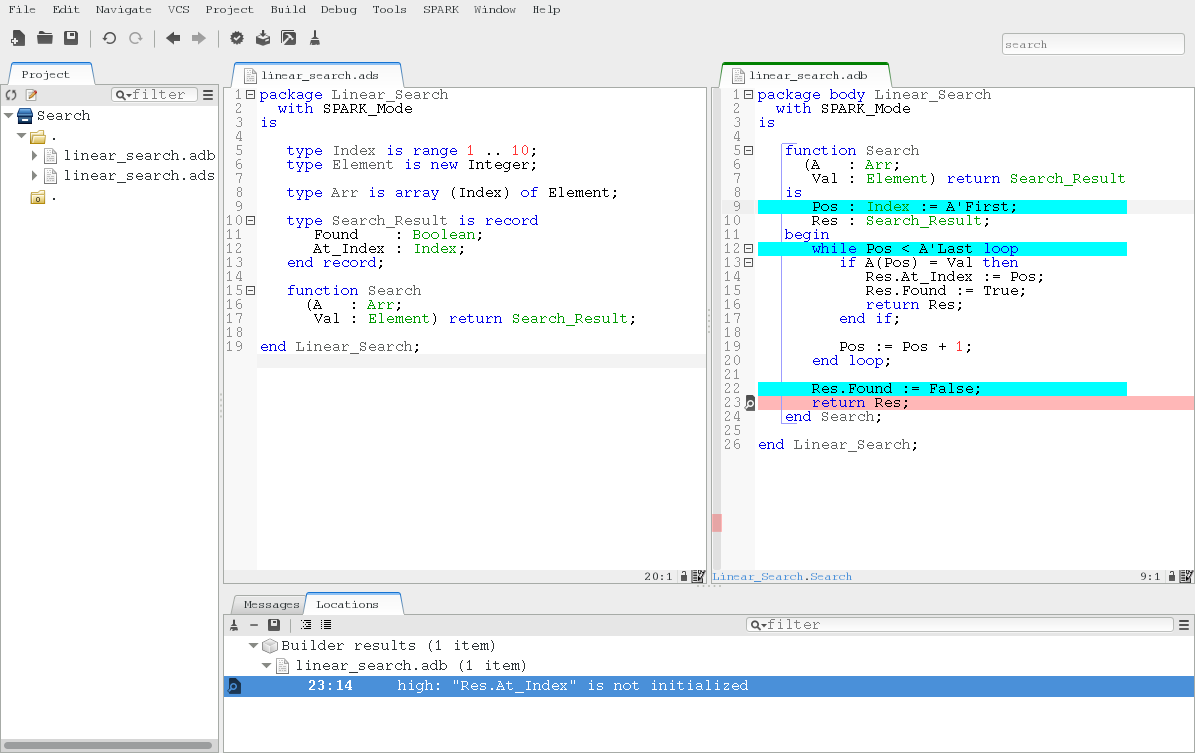This screenshot has width=1195, height=753.
Task: Click the minus remove icon in Locations
Action: tap(254, 625)
